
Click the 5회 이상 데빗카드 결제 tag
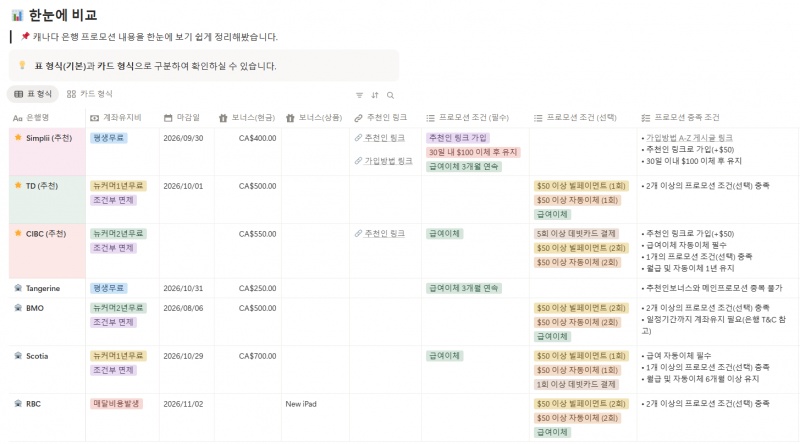(576, 234)
